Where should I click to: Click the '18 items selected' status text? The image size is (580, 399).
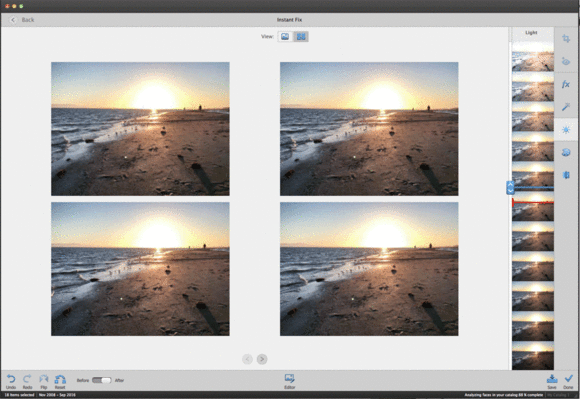pos(19,395)
